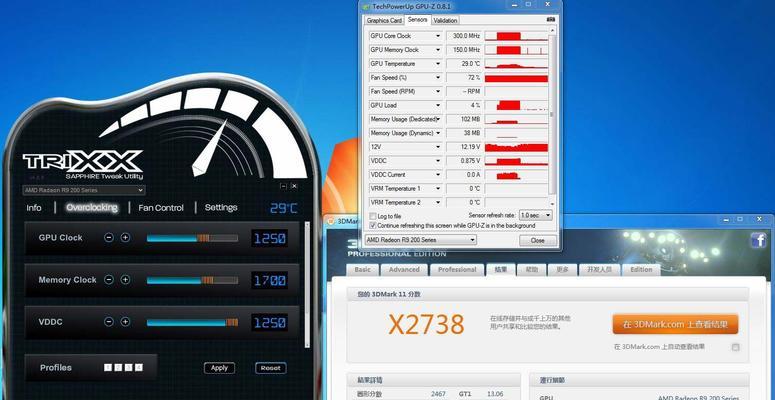The height and width of the screenshot is (400, 775).
Task: Click the GPU-Z screenshot camera icon
Action: (x=551, y=20)
